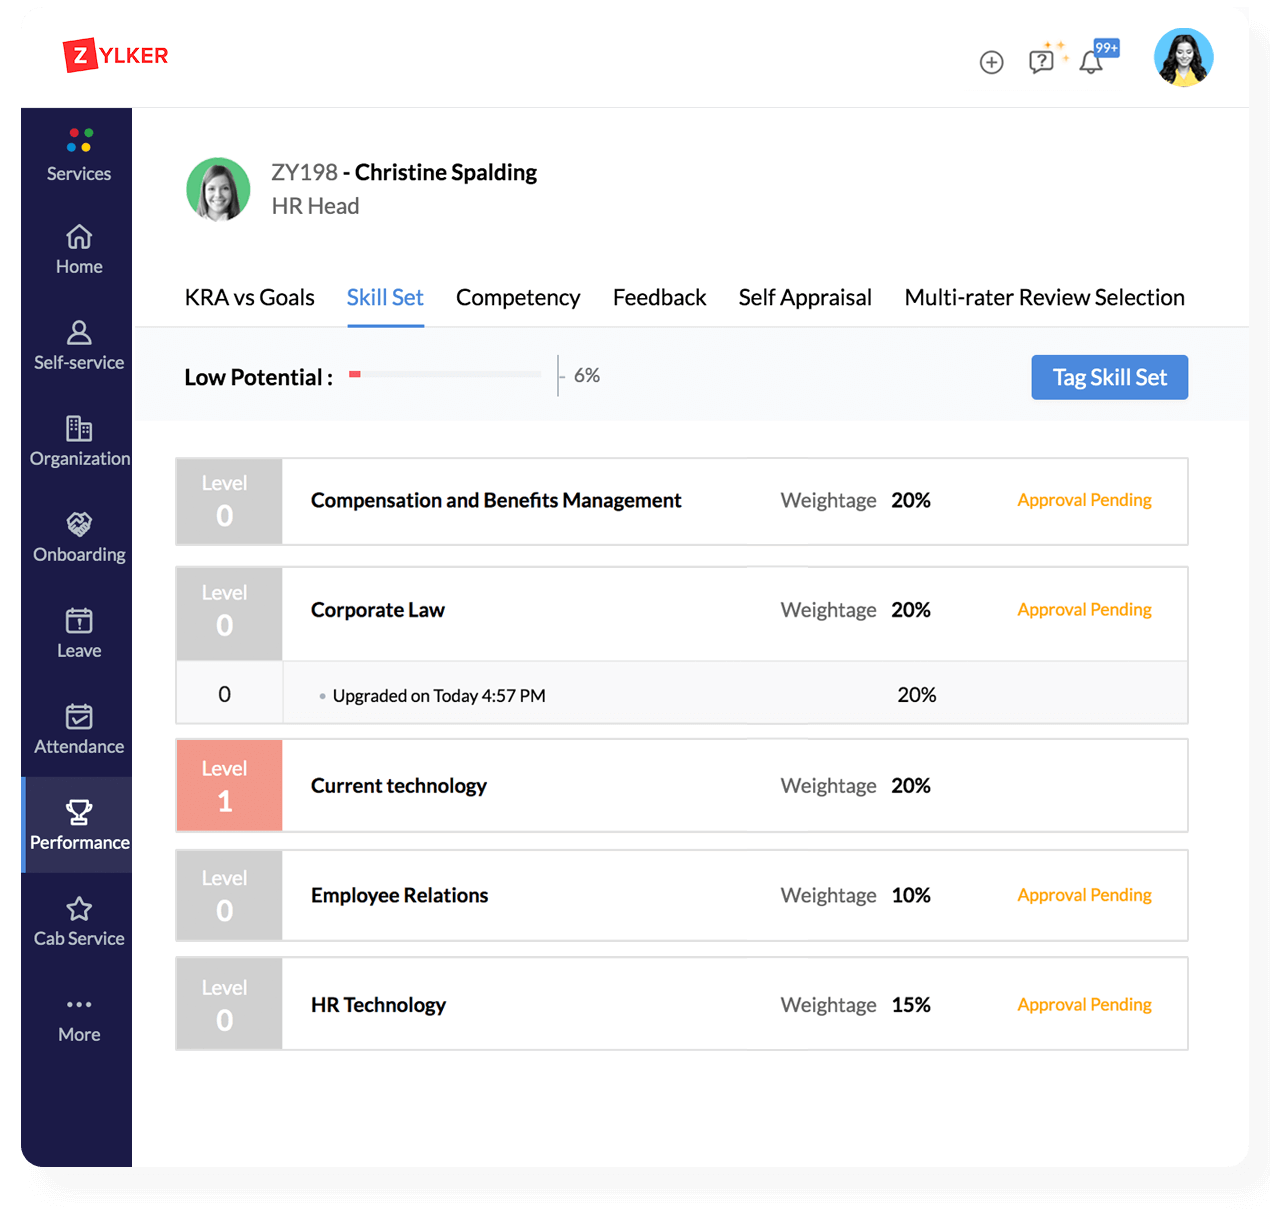Open Multi-rater Review Selection tab
The height and width of the screenshot is (1211, 1270).
[x=1044, y=297]
